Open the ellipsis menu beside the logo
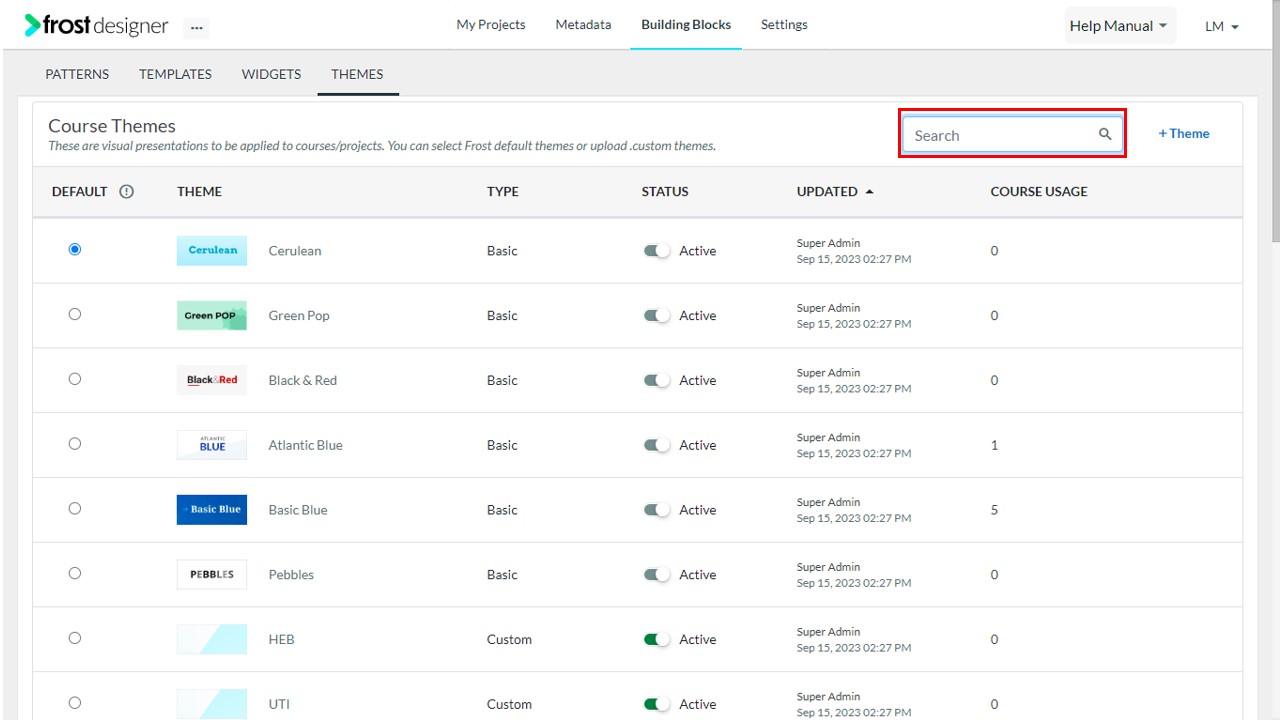1280x720 pixels. [x=196, y=27]
